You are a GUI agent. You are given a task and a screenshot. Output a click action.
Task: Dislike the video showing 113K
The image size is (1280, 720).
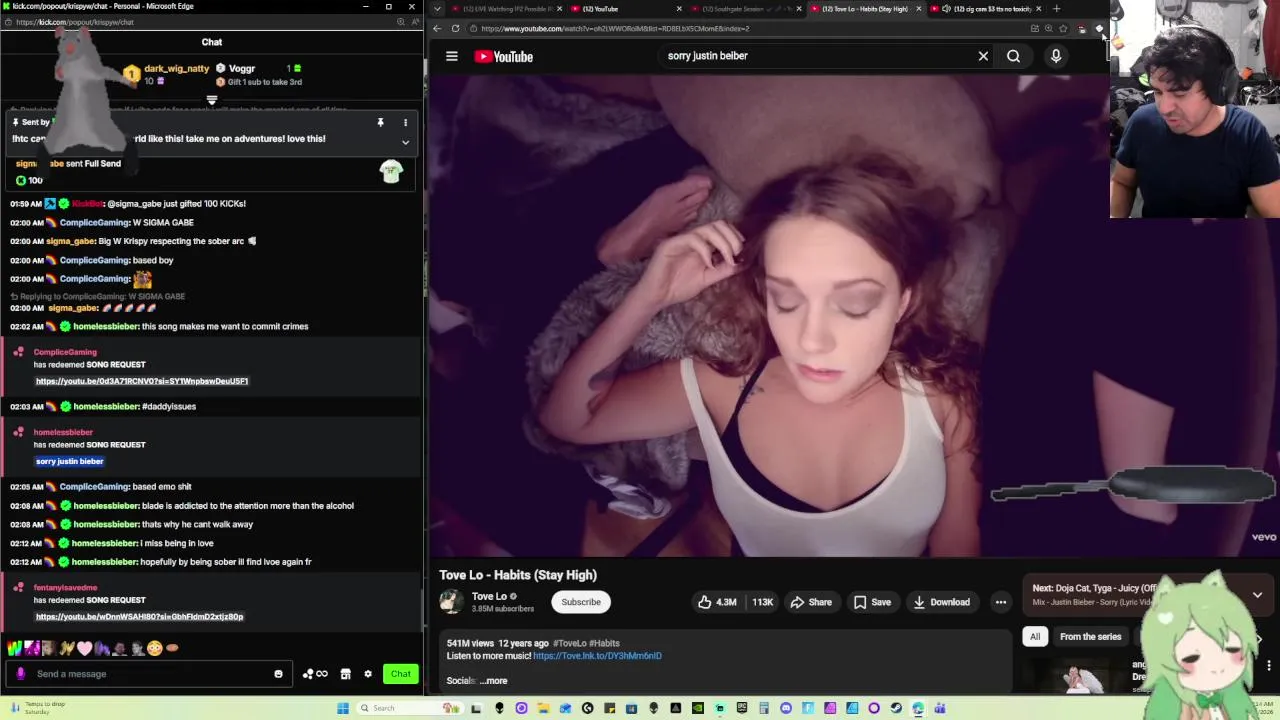click(x=762, y=602)
